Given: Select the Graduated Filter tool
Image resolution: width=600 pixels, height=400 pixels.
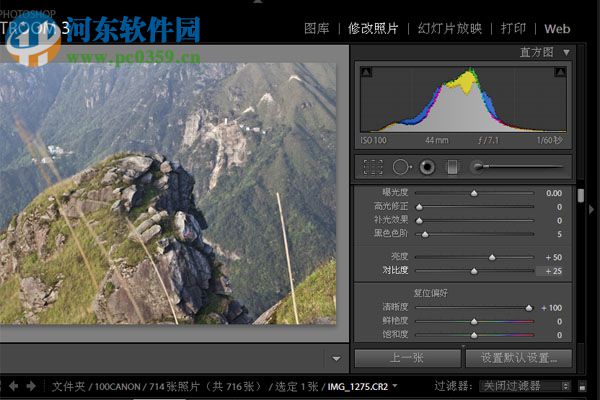Looking at the screenshot, I should (x=452, y=167).
